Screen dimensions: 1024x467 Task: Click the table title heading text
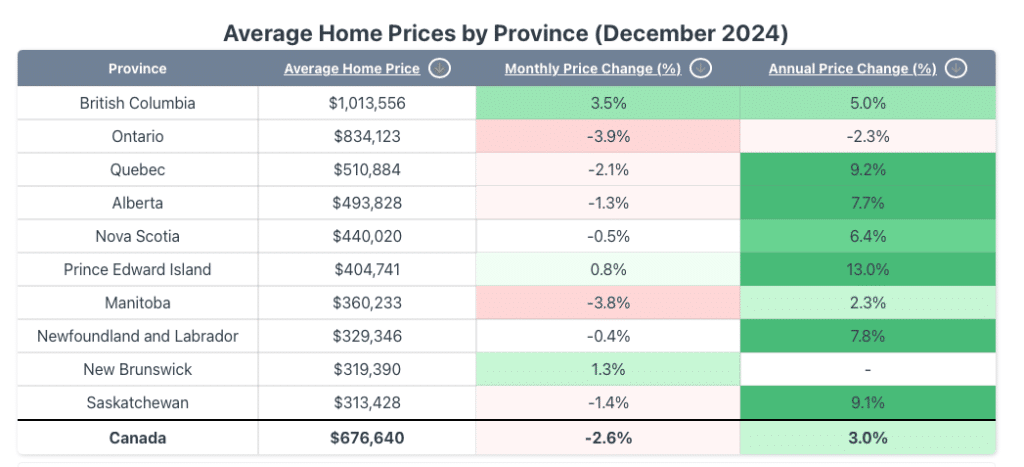[x=506, y=33]
